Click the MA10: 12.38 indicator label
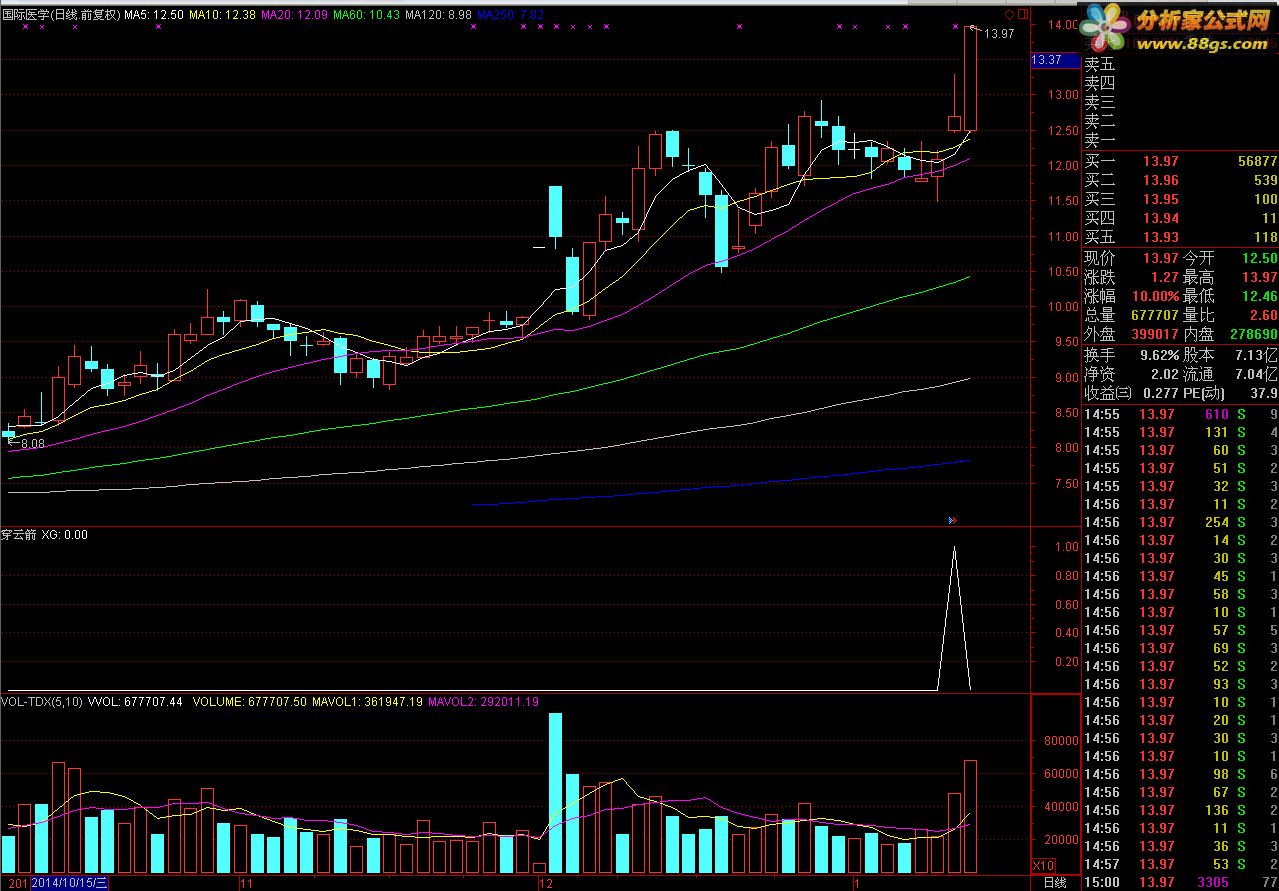 222,16
